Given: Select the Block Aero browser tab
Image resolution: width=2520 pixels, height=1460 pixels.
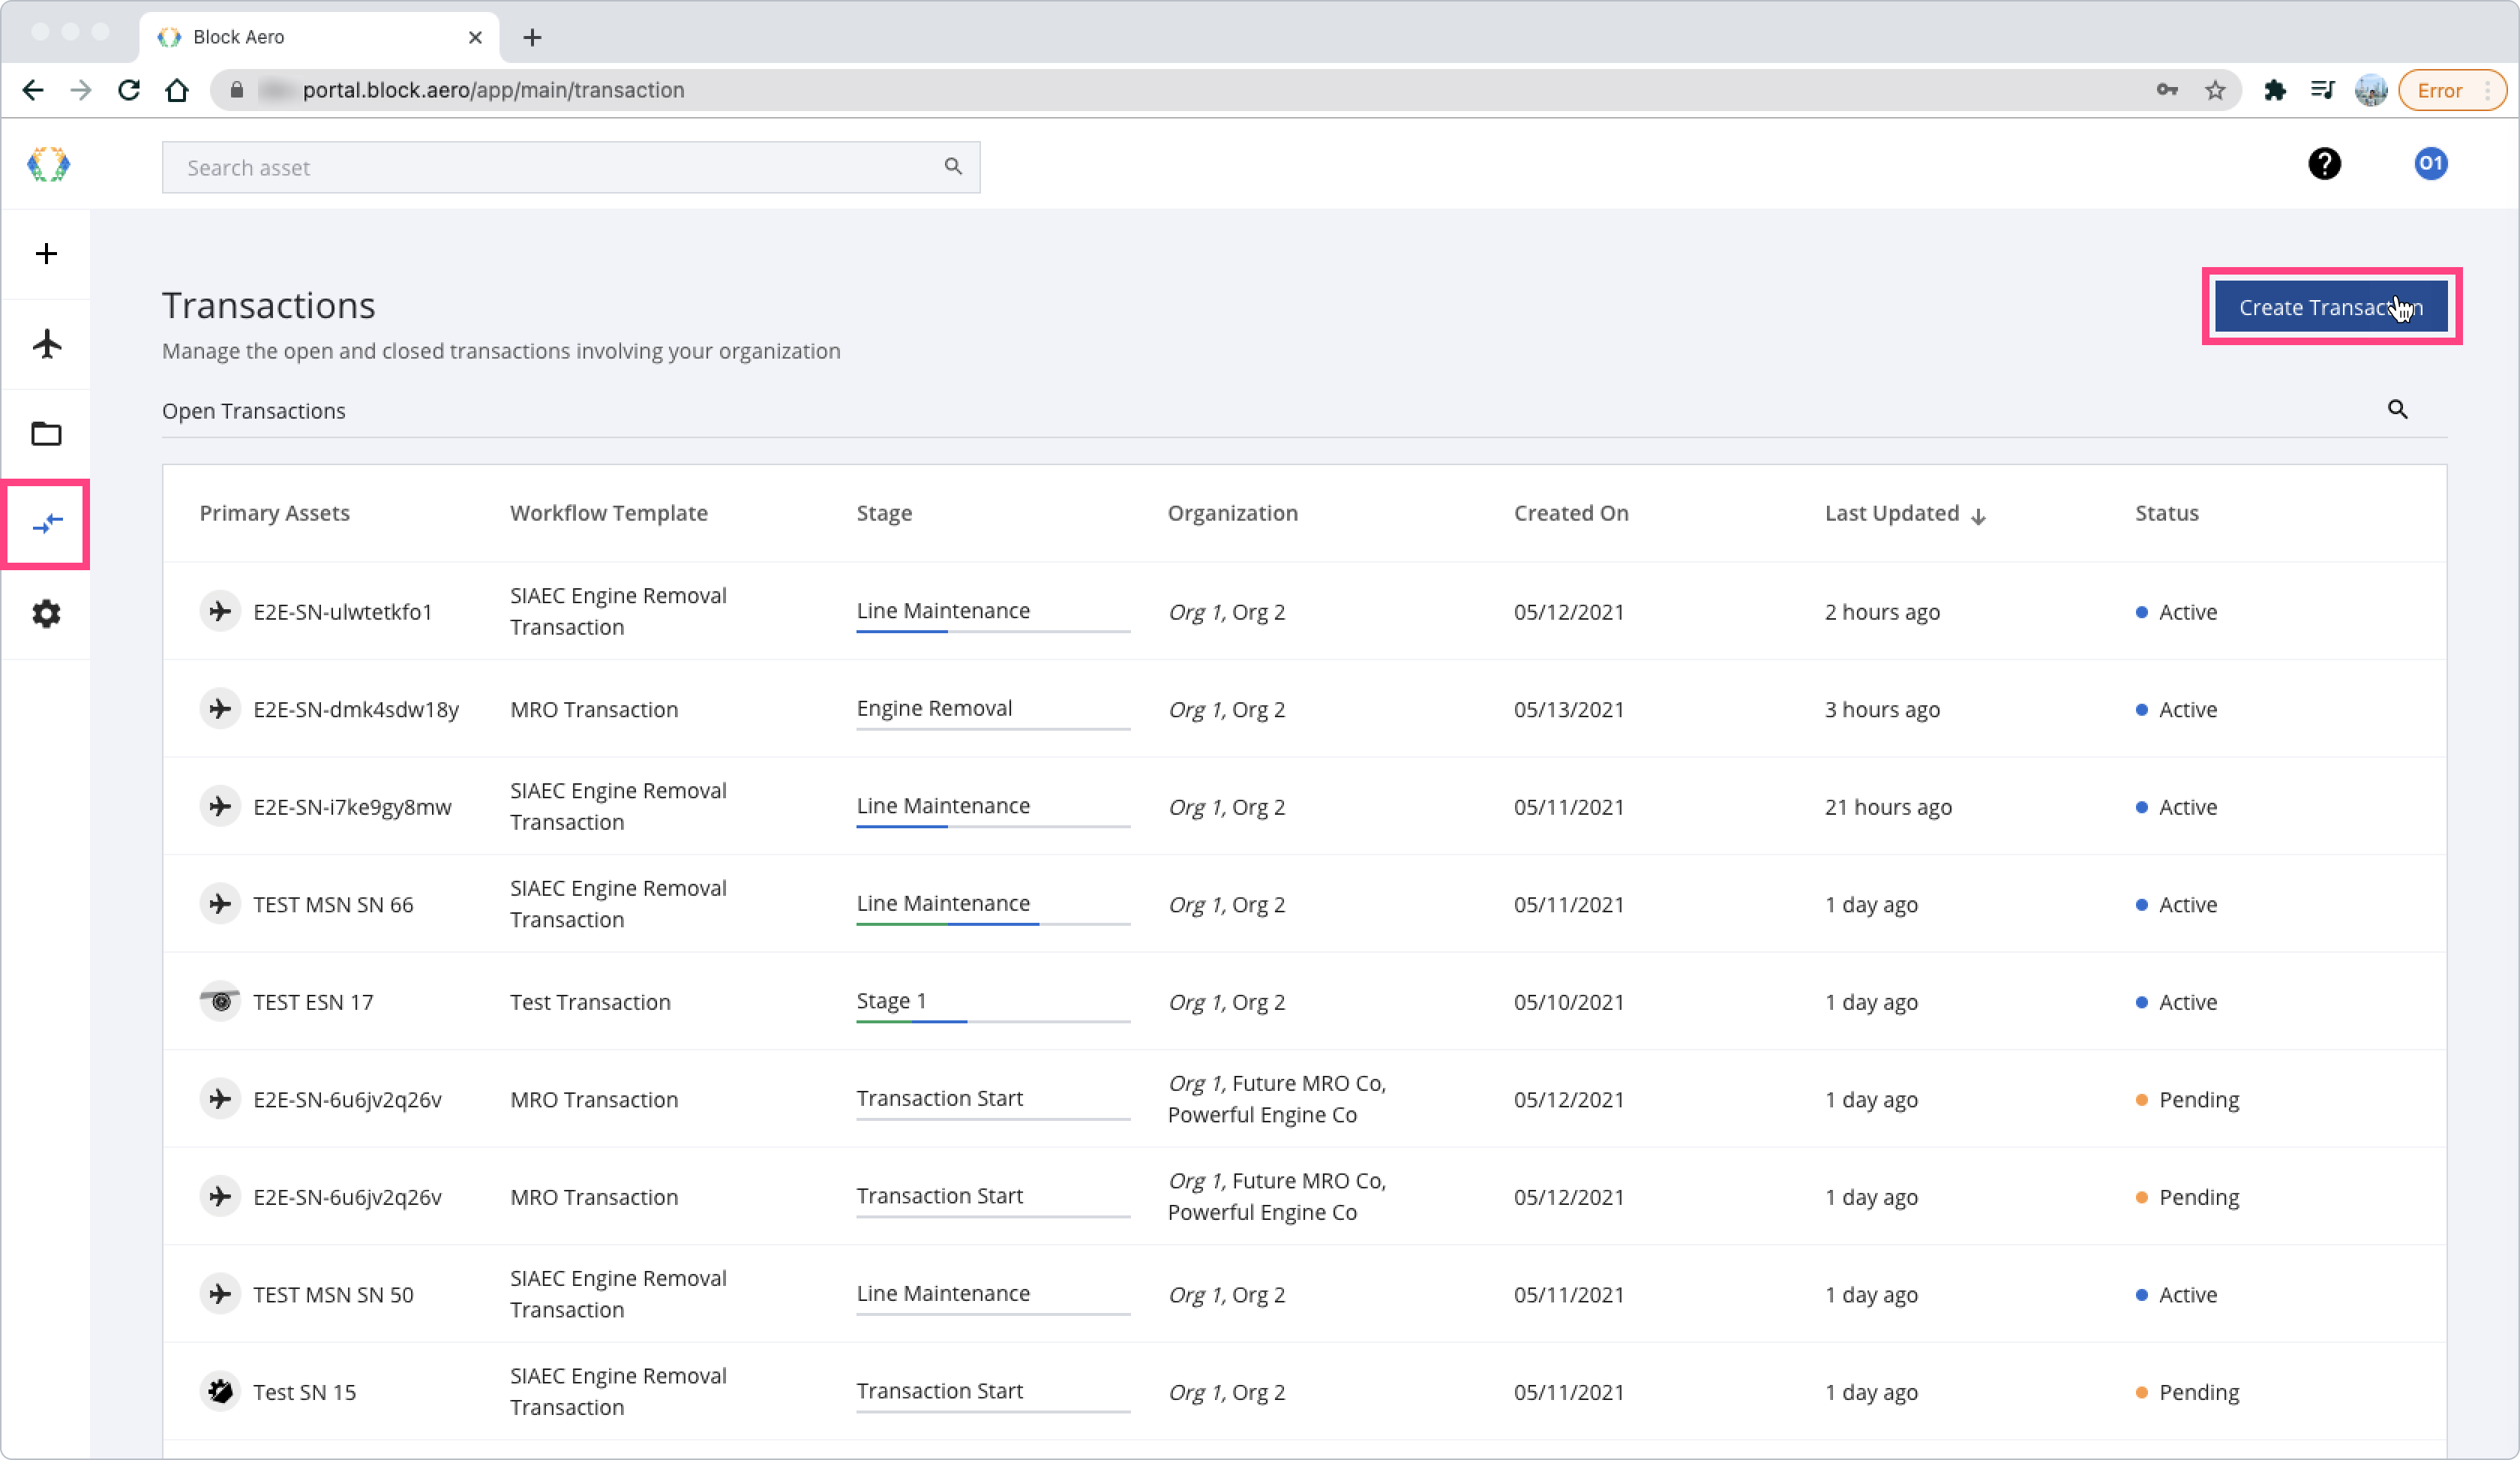Looking at the screenshot, I should (x=319, y=37).
